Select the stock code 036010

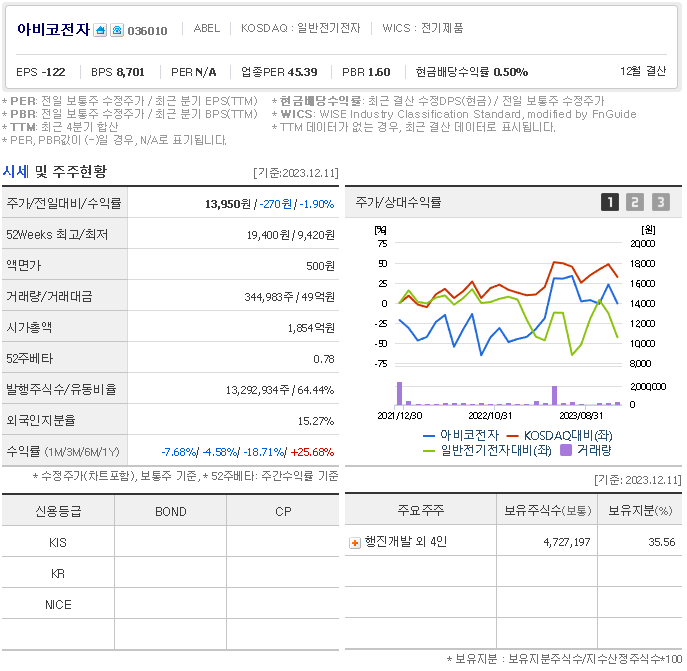(x=147, y=31)
